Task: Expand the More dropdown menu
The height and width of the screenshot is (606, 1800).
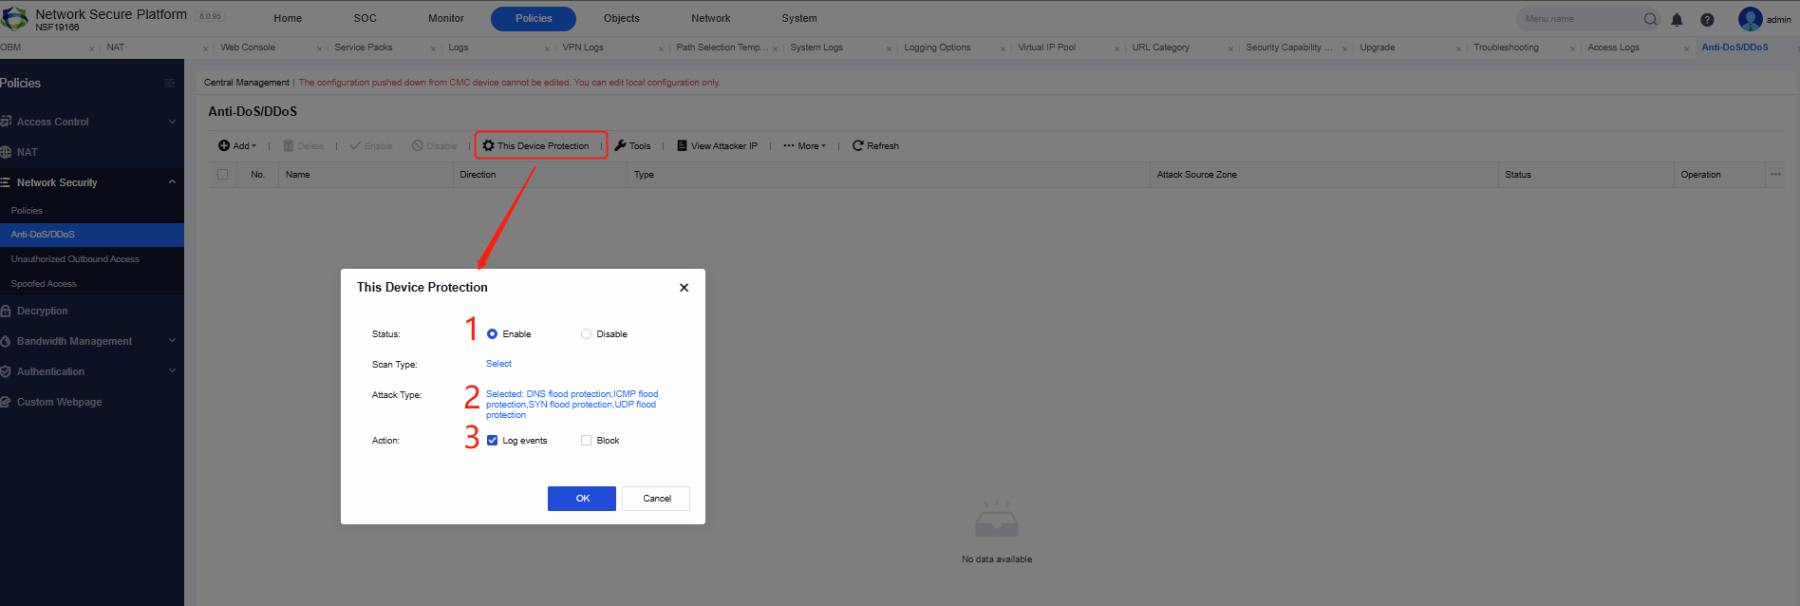Action: [x=805, y=146]
